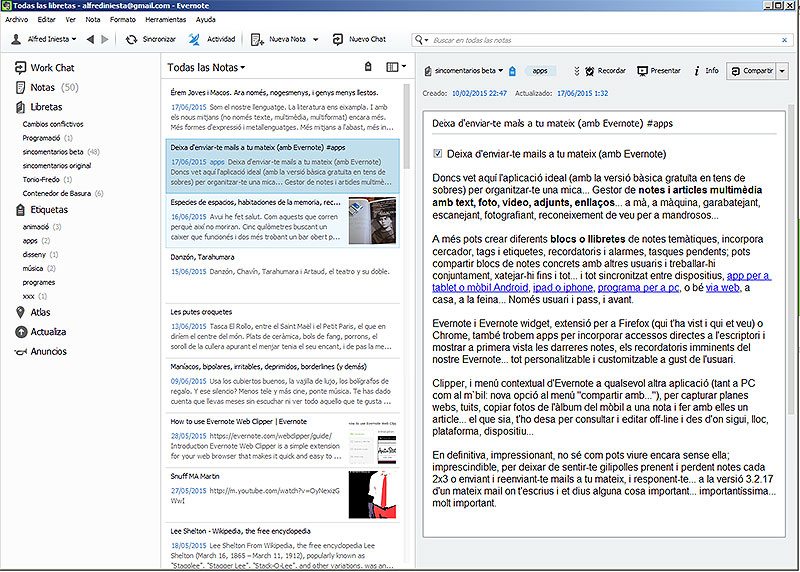Open note 'Danzón, Tarahumara'
This screenshot has height=572, width=800.
tap(282, 276)
